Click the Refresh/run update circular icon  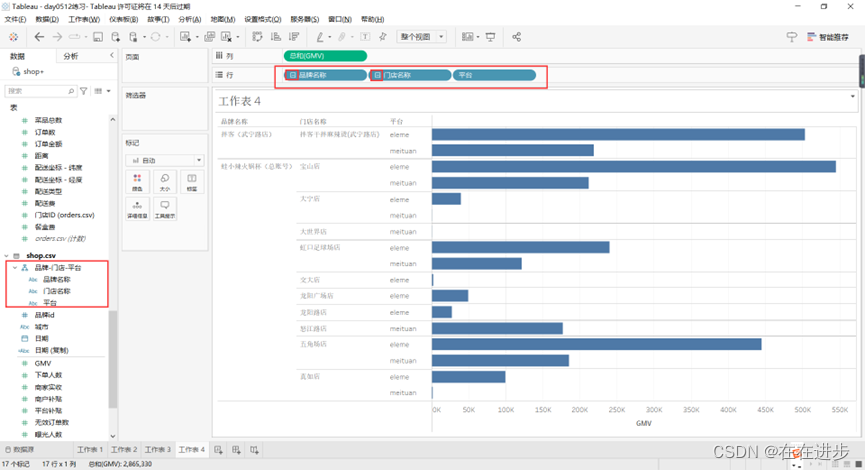pyautogui.click(x=156, y=37)
